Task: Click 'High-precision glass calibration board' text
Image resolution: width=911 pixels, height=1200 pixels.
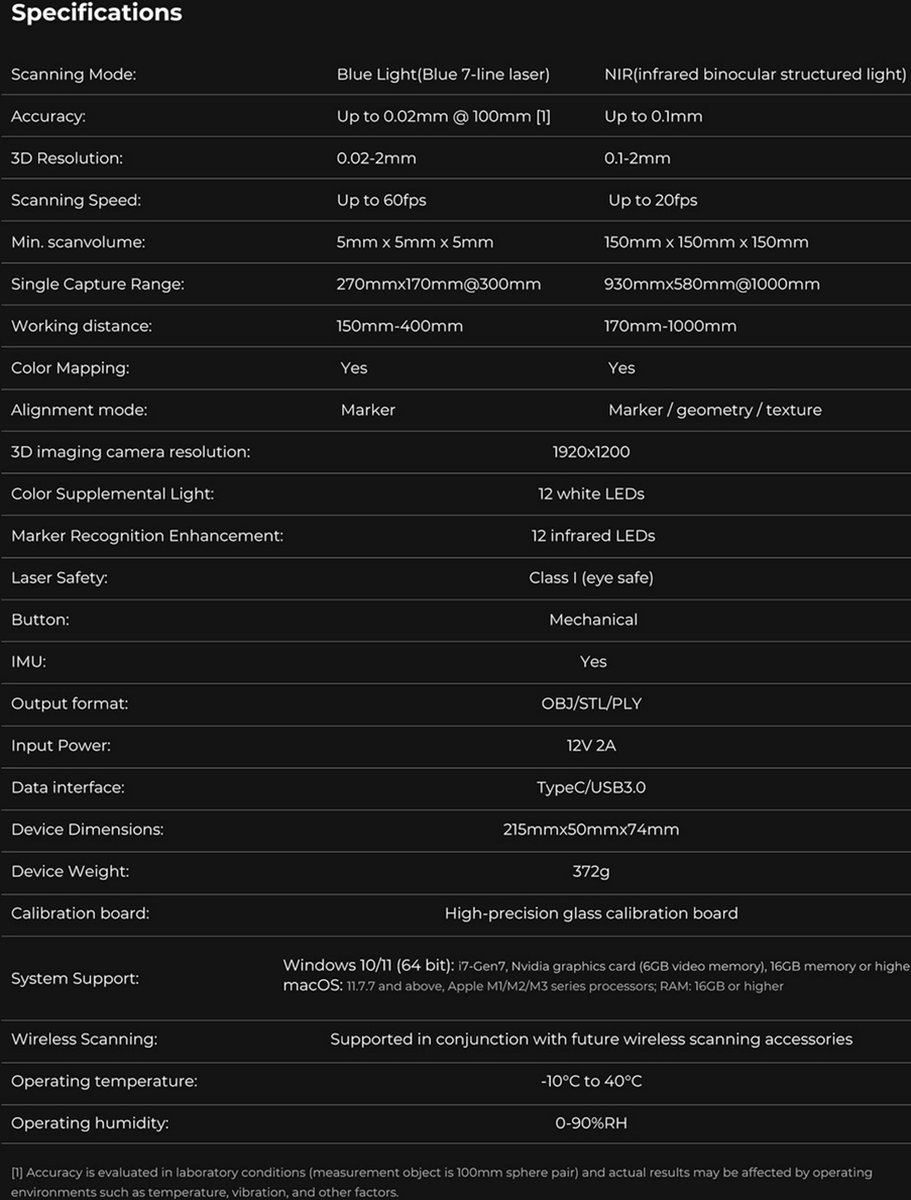Action: tap(591, 915)
